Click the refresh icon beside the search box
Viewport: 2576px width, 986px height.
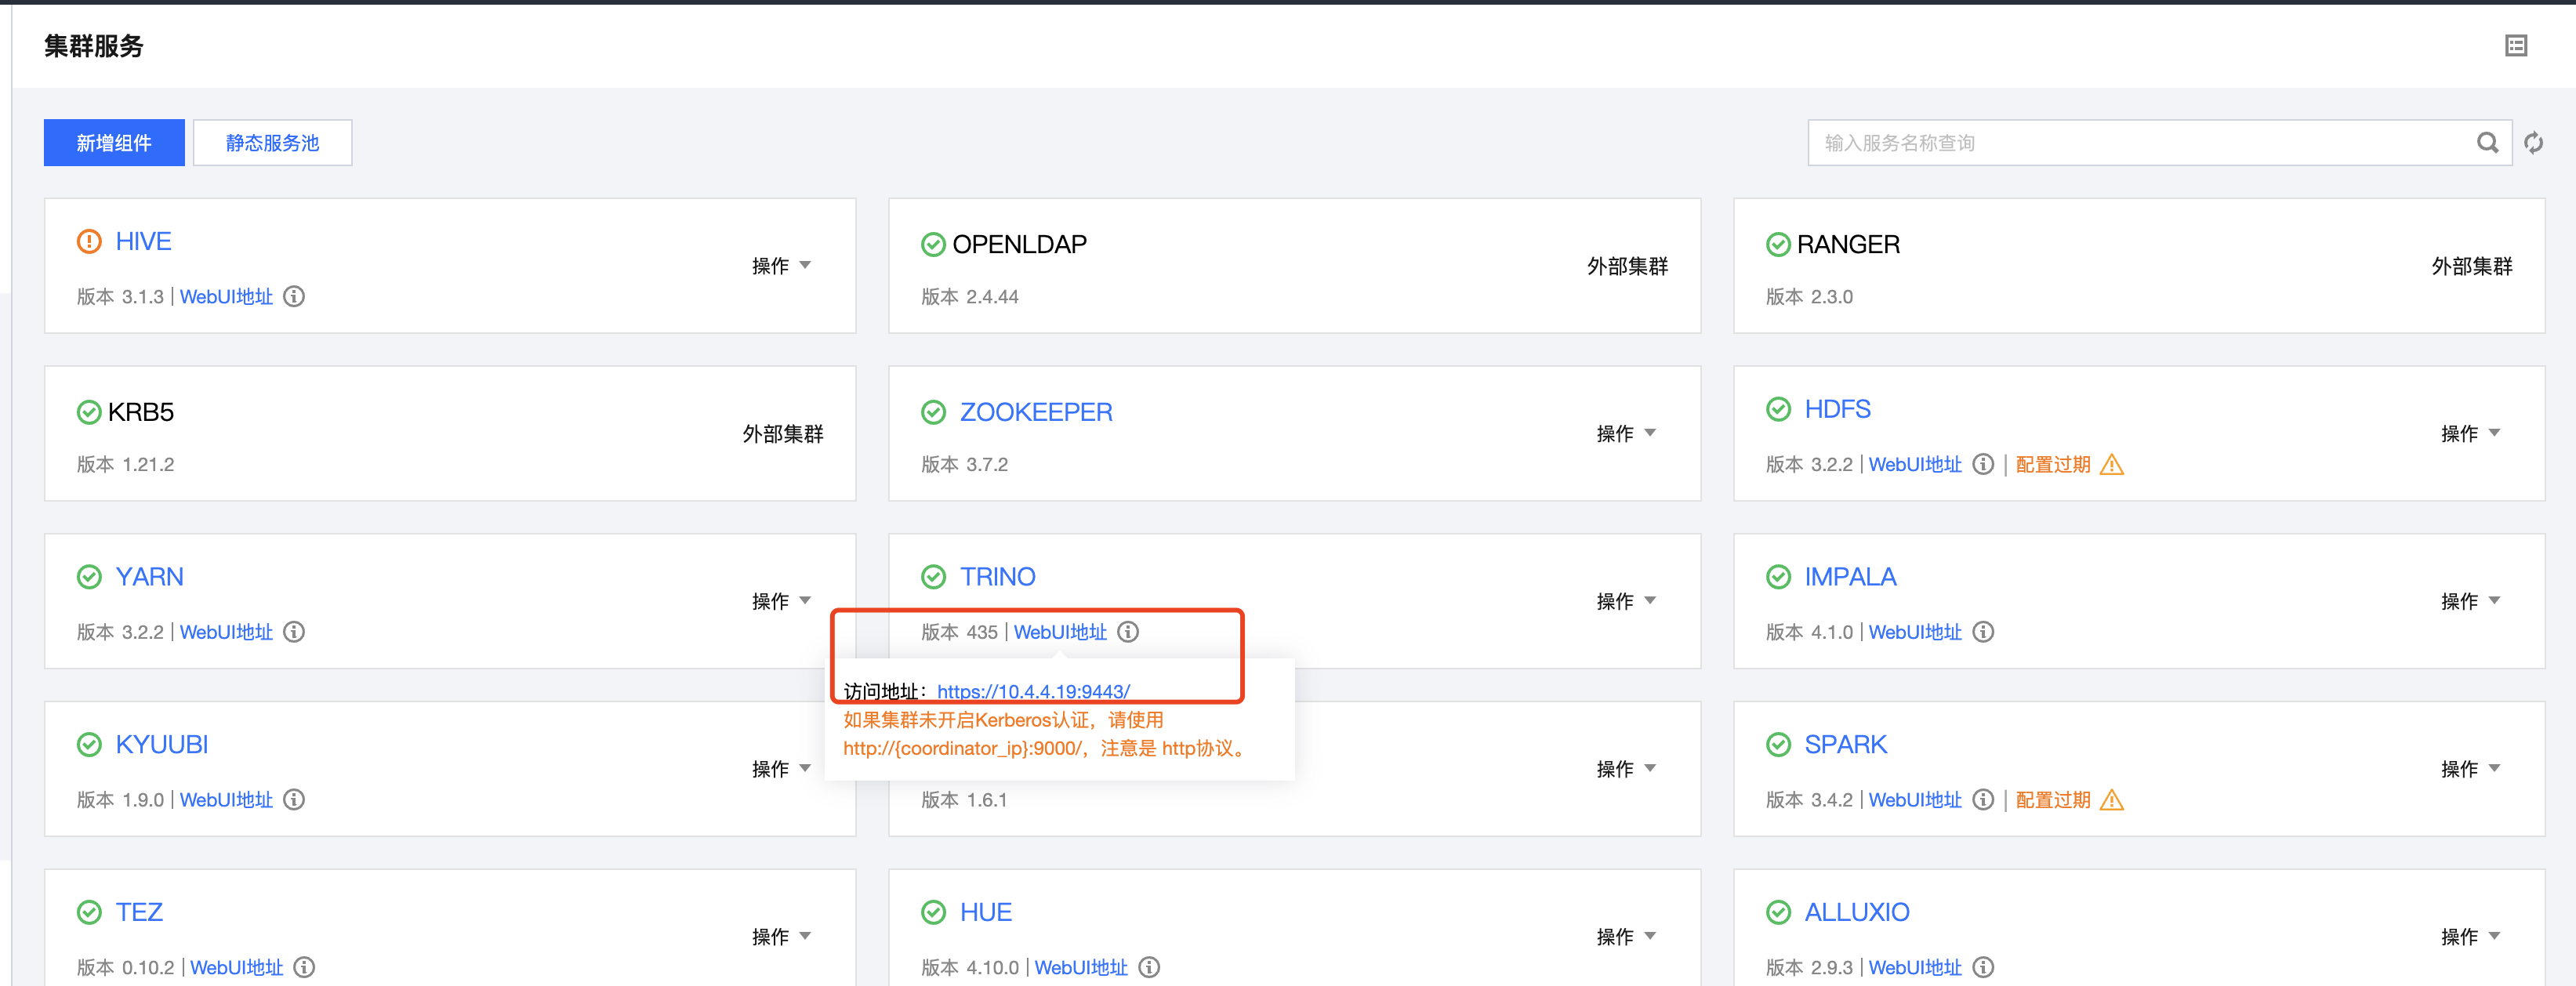[x=2533, y=143]
